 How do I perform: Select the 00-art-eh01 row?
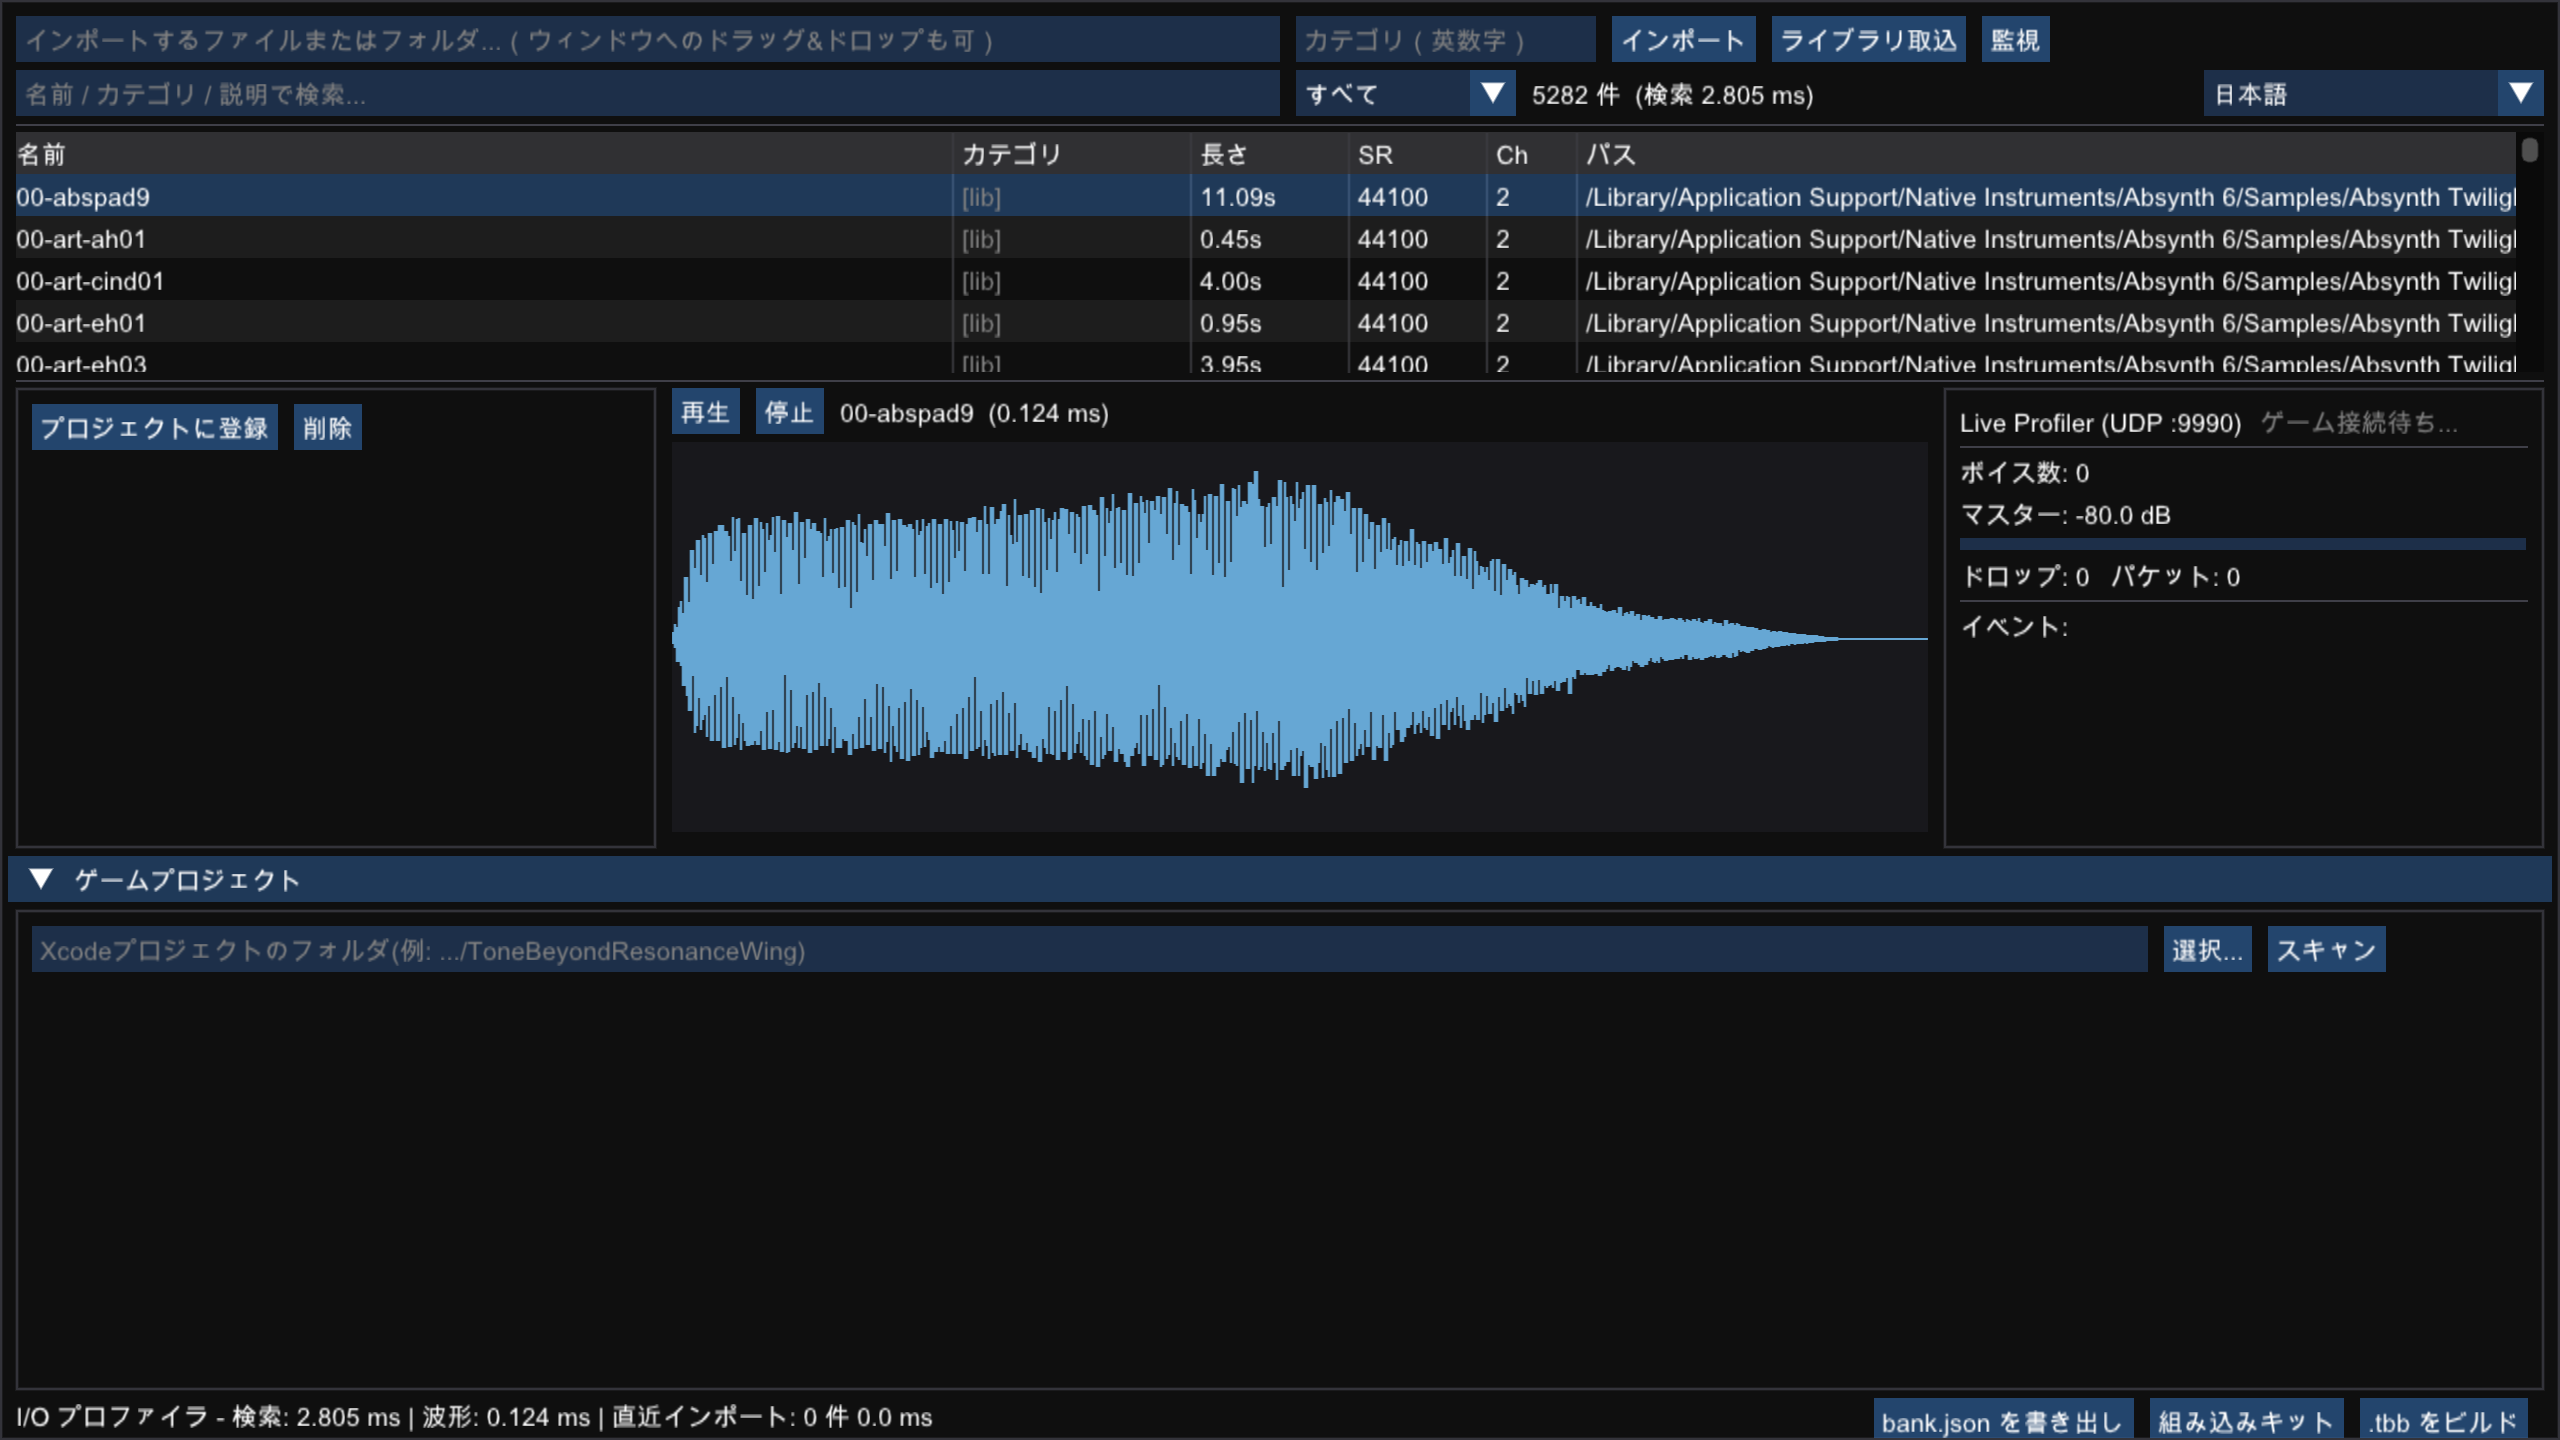coord(1265,323)
